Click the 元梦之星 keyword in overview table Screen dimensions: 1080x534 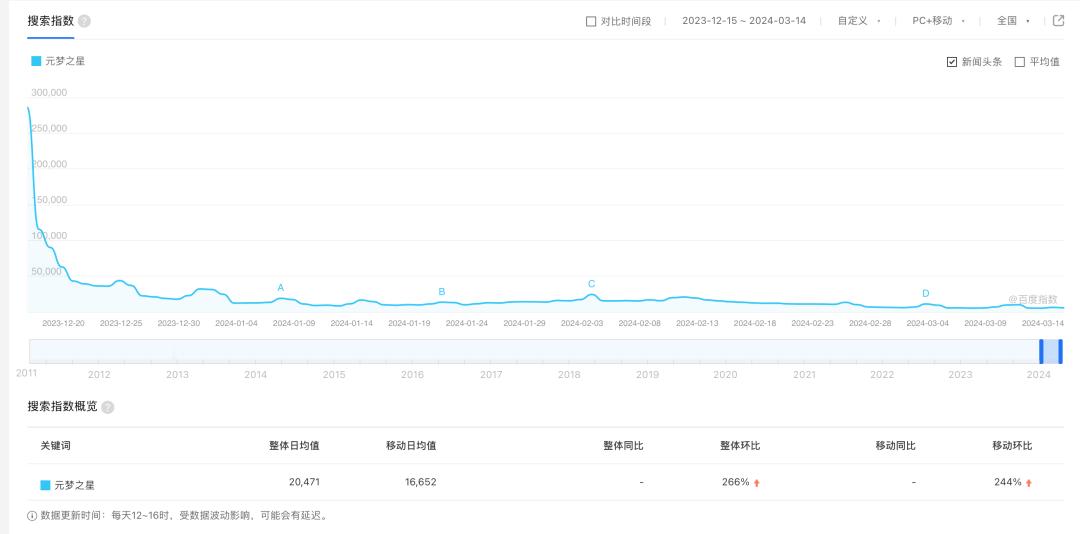coord(75,484)
